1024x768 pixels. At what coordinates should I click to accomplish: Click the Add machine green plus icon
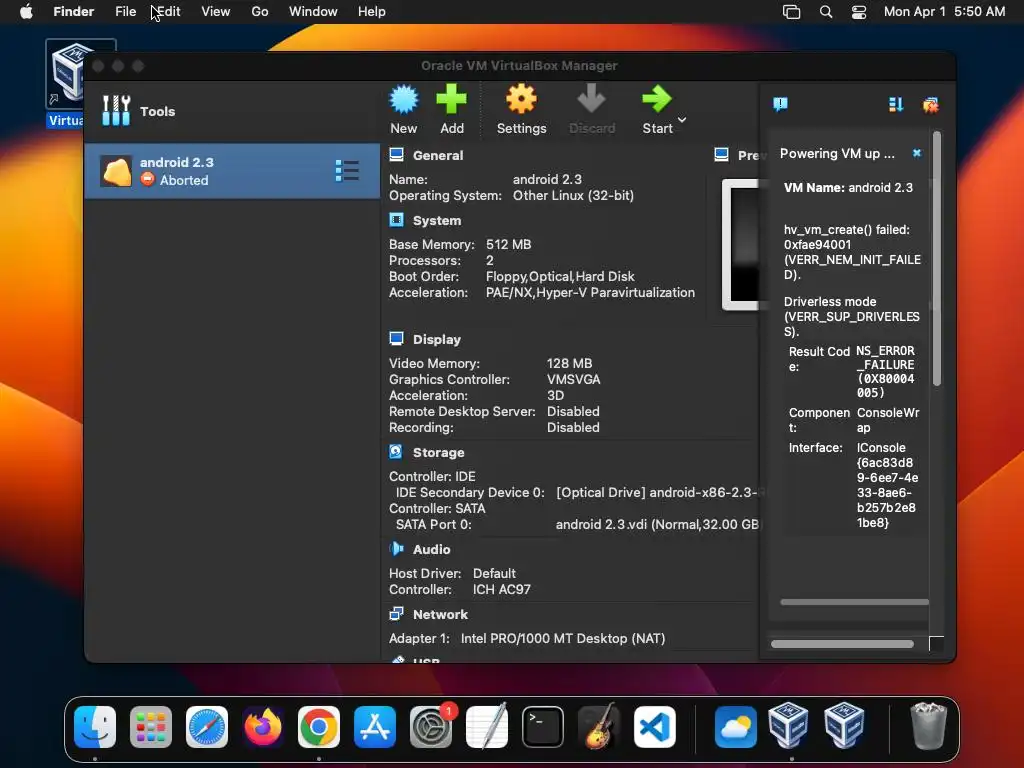451,99
